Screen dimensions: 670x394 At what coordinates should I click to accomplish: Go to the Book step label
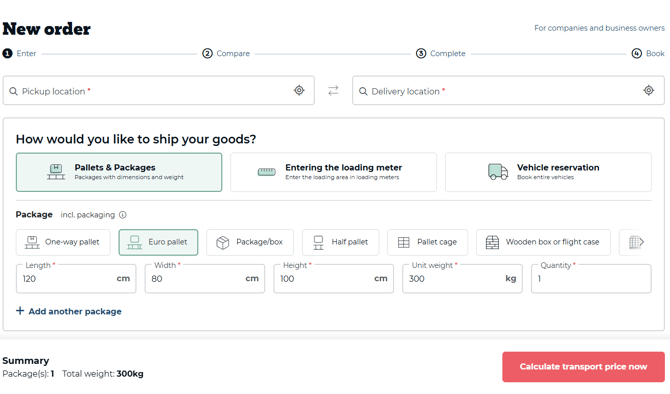(655, 53)
